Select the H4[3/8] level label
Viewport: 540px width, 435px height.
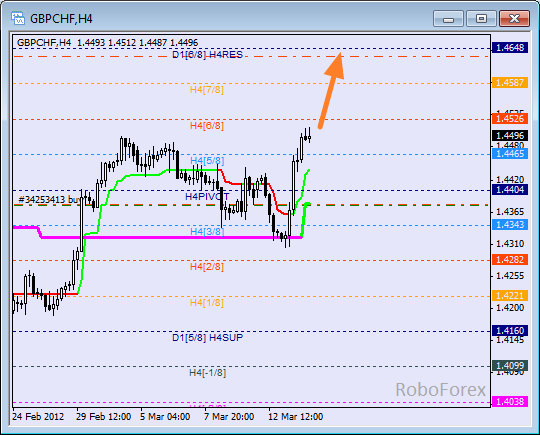point(207,231)
